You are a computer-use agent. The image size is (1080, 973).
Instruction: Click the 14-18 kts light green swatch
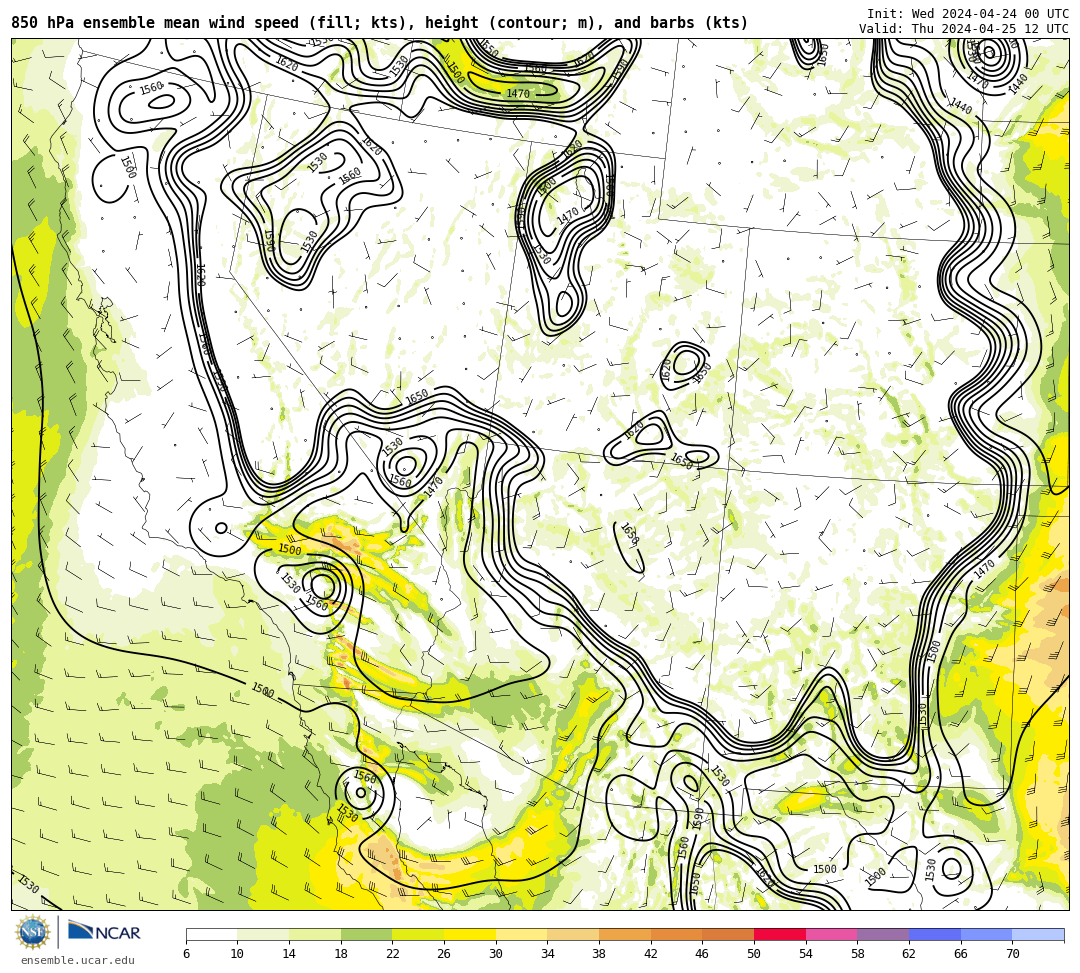pos(315,934)
